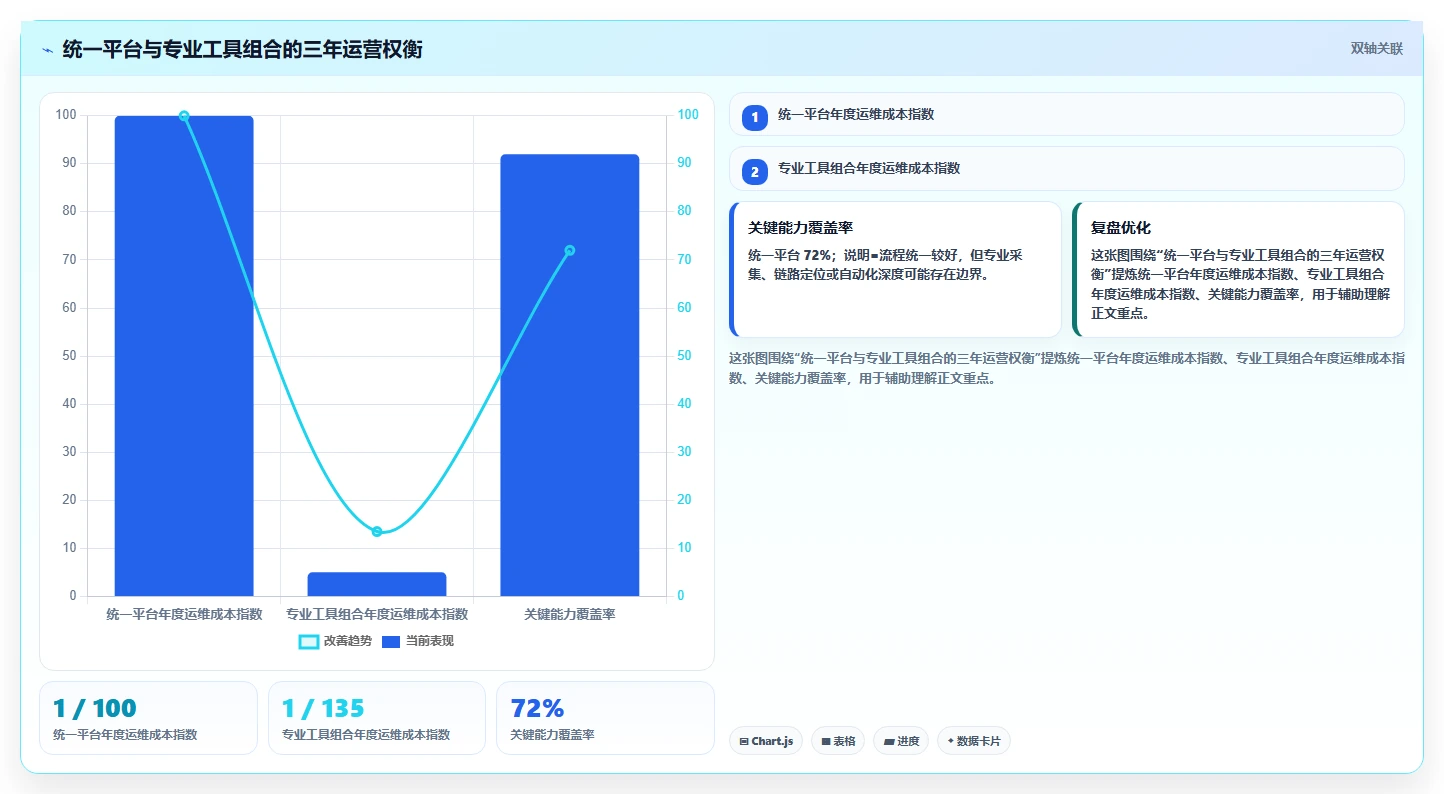Select the 统一平台年度运维成本指数 blue bar
This screenshot has height=794, width=1444.
pyautogui.click(x=184, y=356)
